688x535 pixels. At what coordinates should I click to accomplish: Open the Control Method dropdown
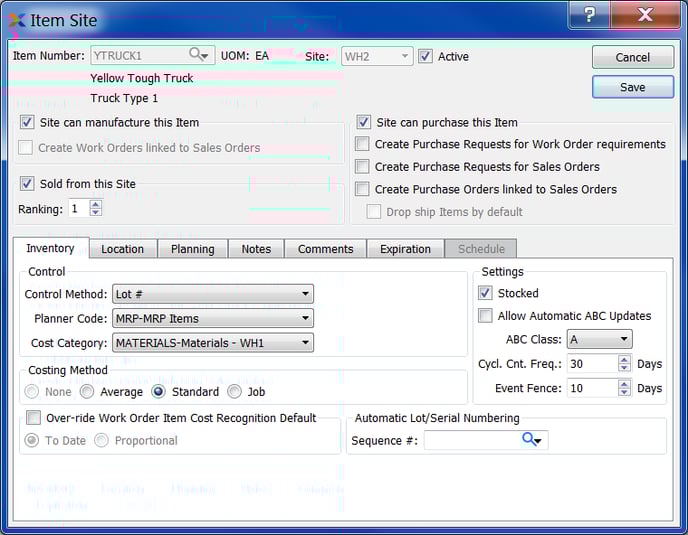(210, 294)
